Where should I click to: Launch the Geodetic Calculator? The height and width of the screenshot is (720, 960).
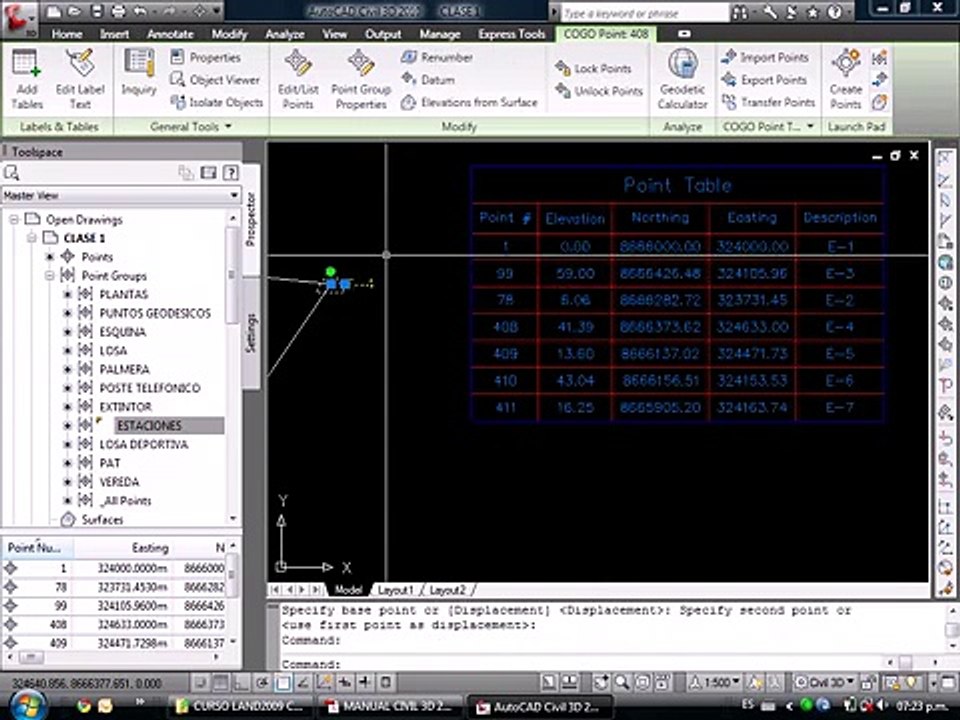(x=682, y=80)
